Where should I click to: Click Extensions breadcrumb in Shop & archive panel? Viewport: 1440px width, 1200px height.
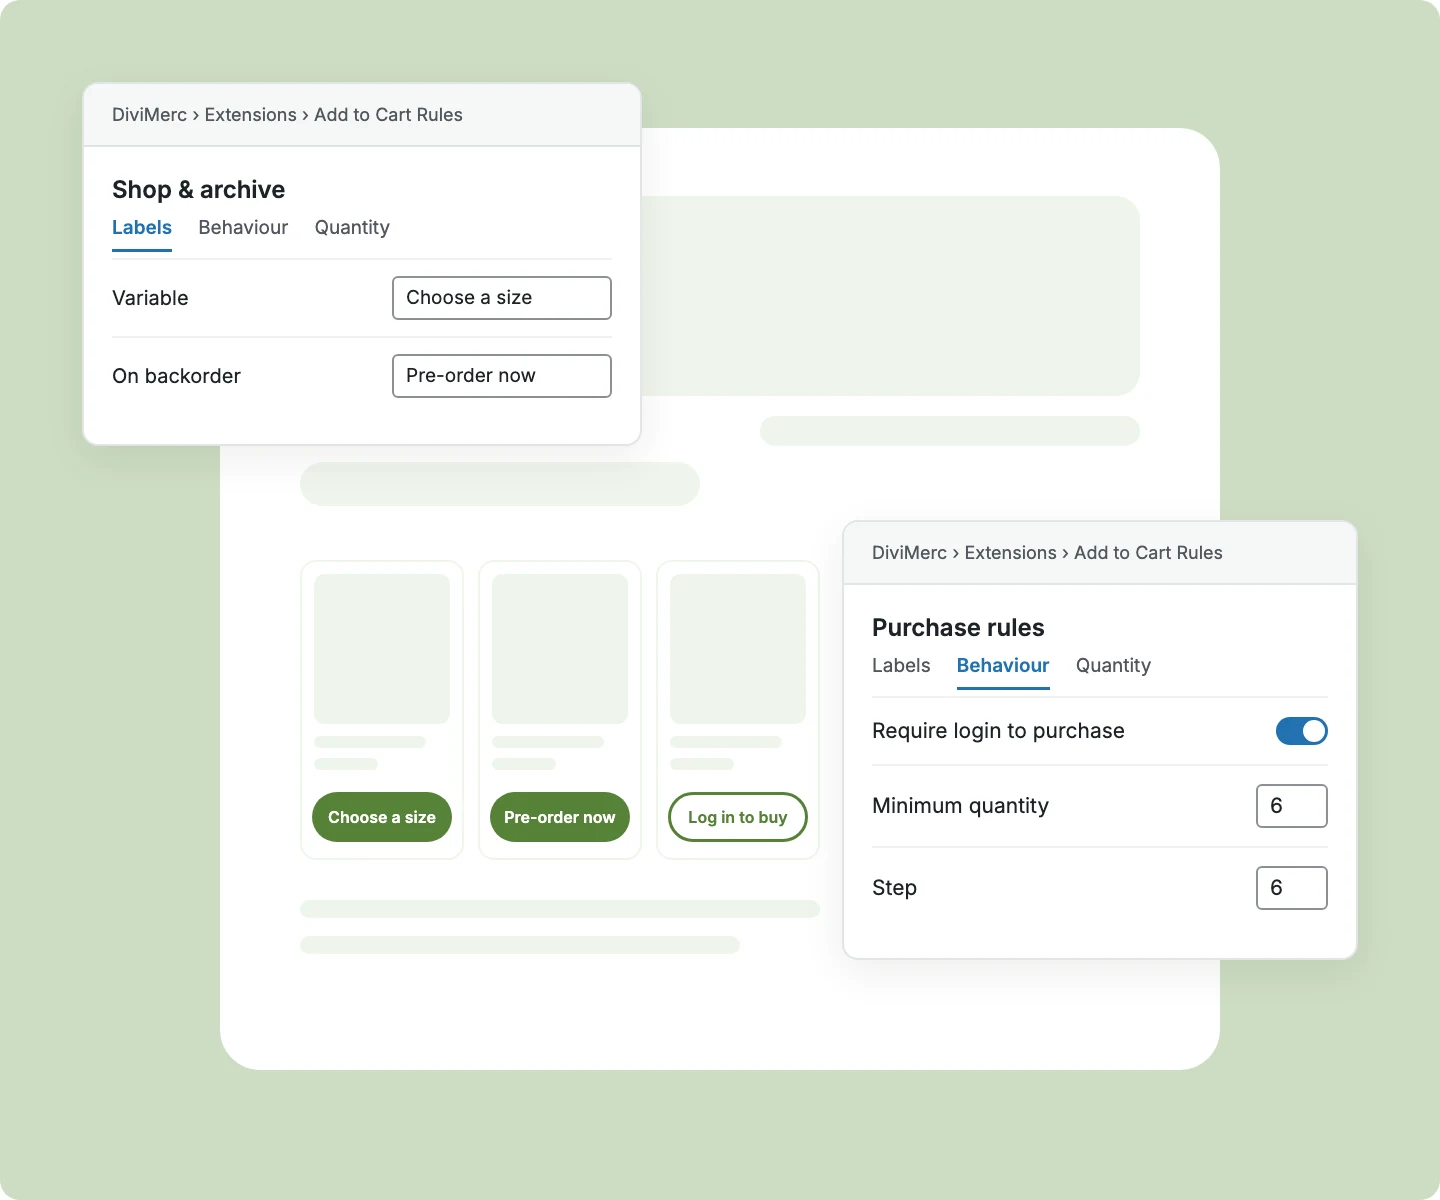pyautogui.click(x=250, y=115)
